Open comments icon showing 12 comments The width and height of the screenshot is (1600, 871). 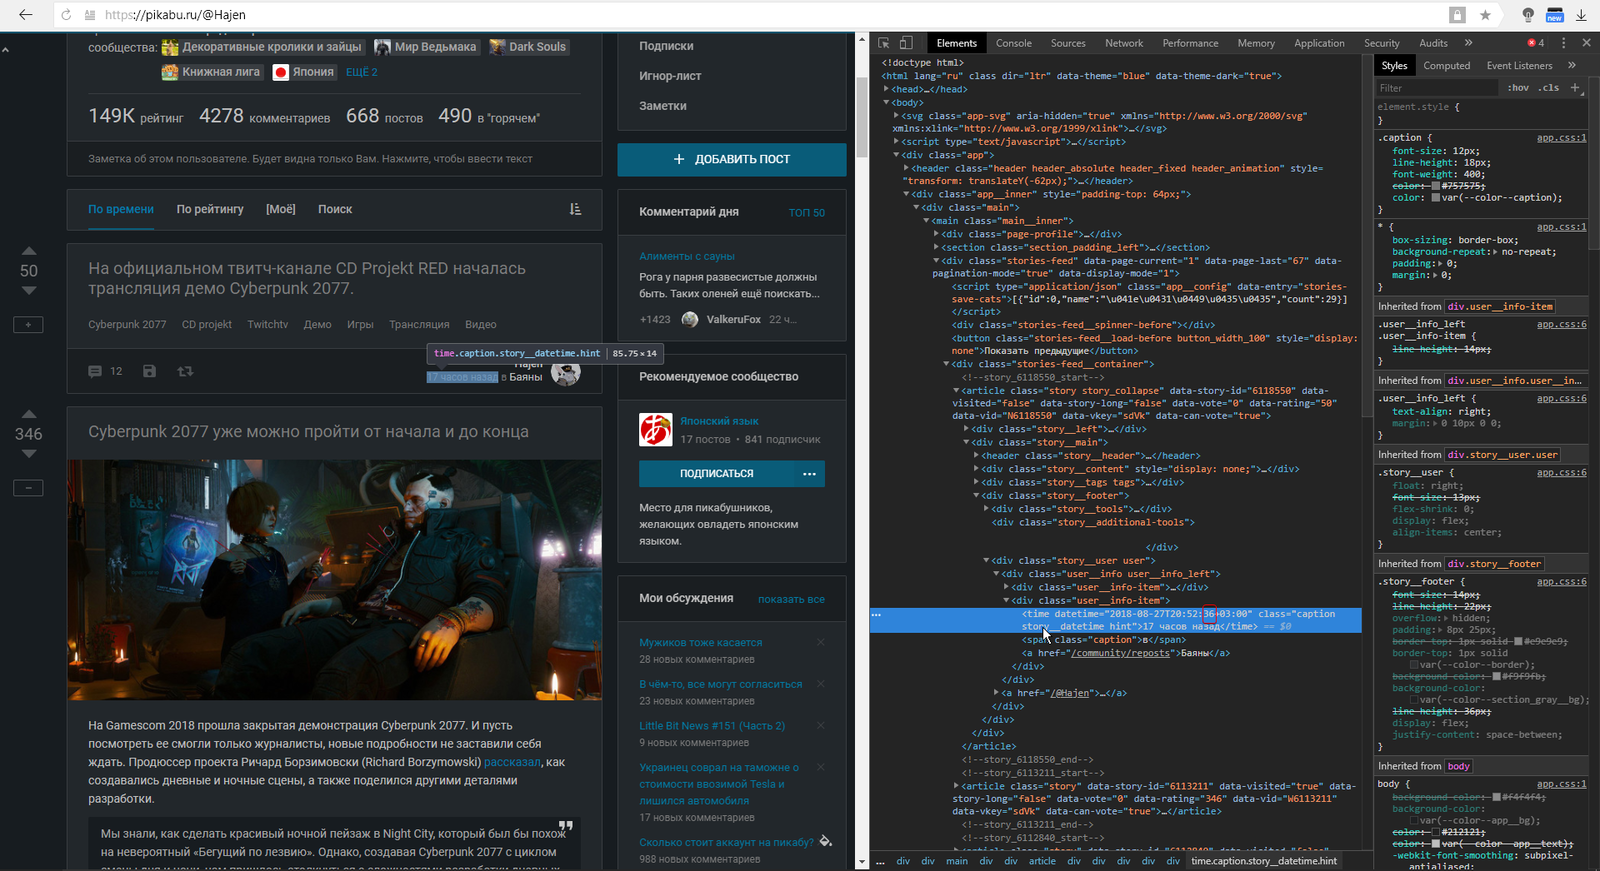(x=96, y=371)
